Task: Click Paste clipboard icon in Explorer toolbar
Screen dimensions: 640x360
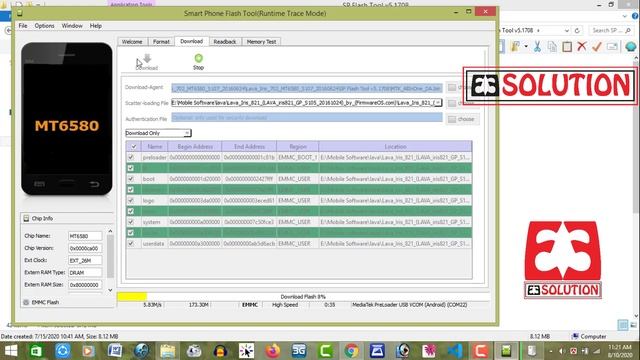Action: 567,47
